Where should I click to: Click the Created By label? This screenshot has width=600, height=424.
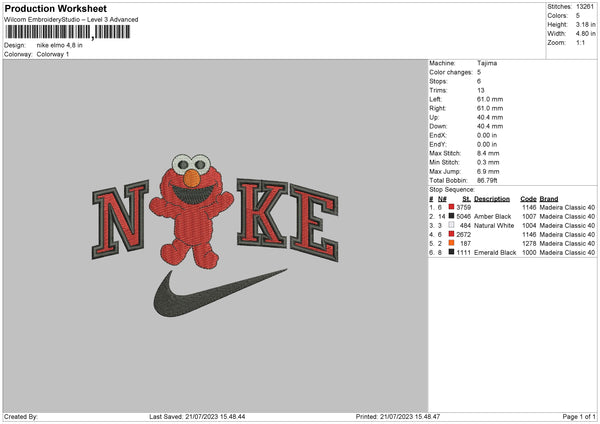(21, 417)
